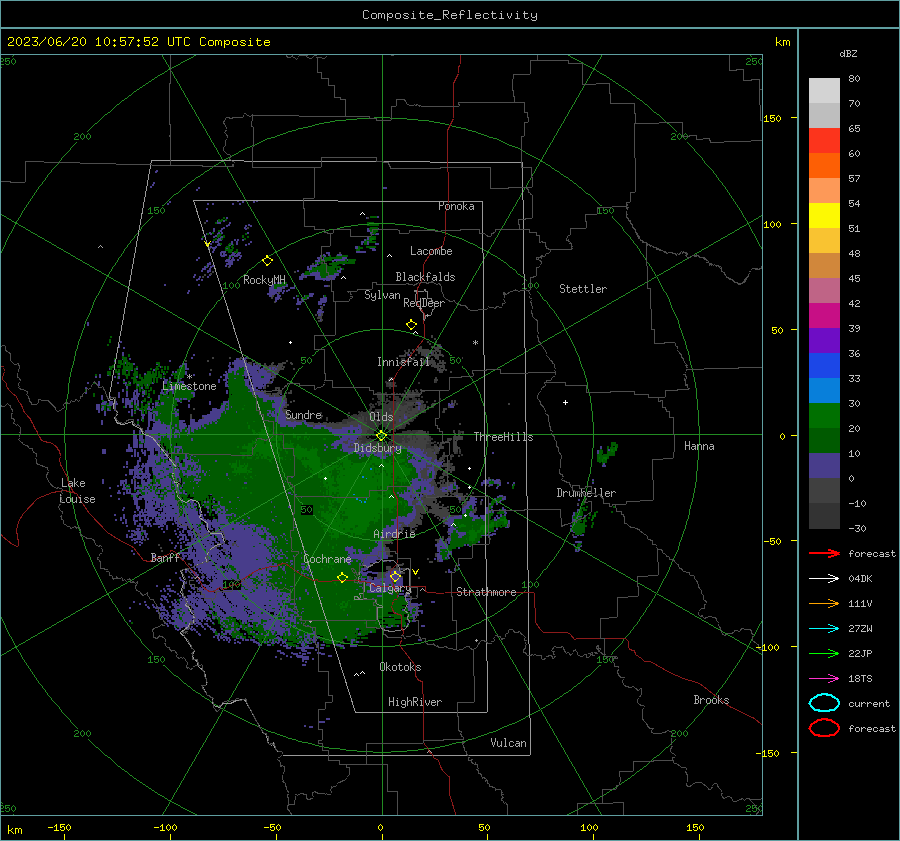The width and height of the screenshot is (900, 841).
Task: Click the purple 39-36 dBZ color swatch
Action: tap(824, 341)
